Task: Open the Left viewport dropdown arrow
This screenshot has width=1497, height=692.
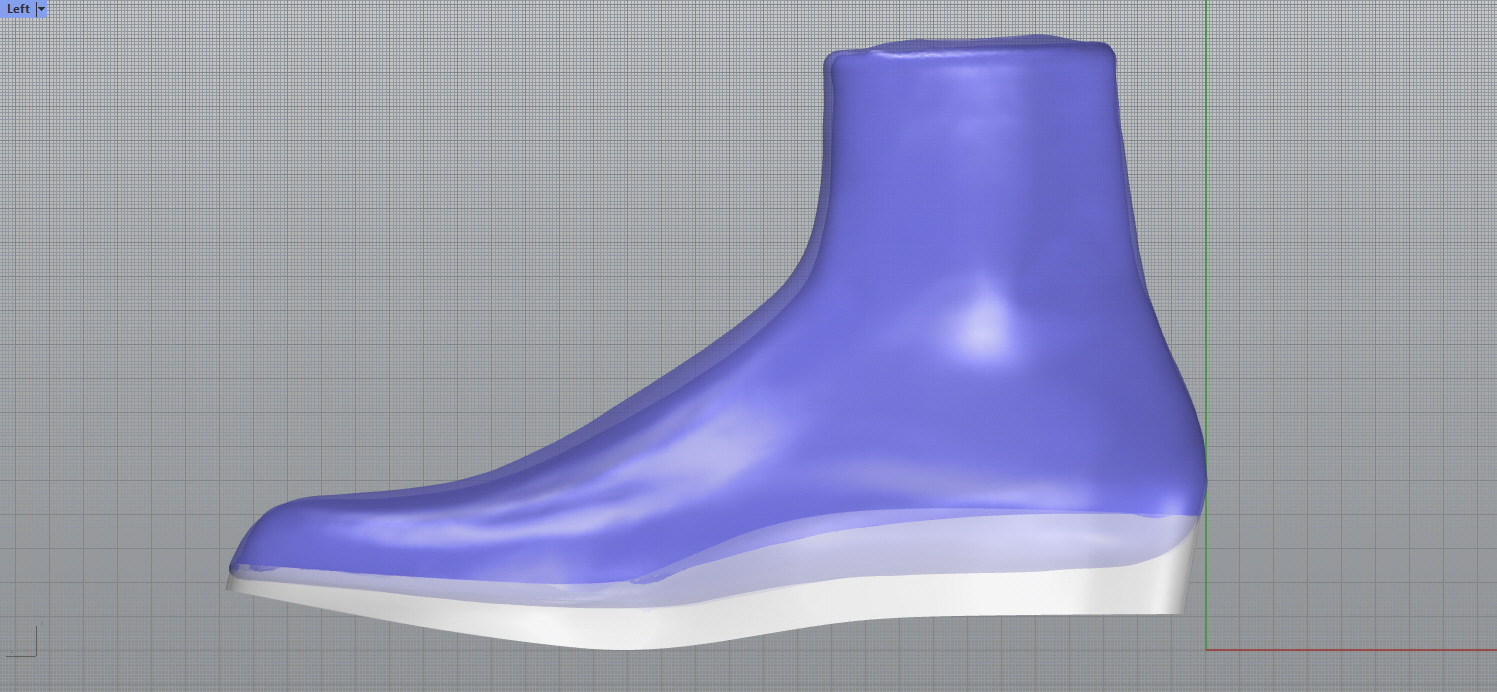Action: [x=41, y=8]
